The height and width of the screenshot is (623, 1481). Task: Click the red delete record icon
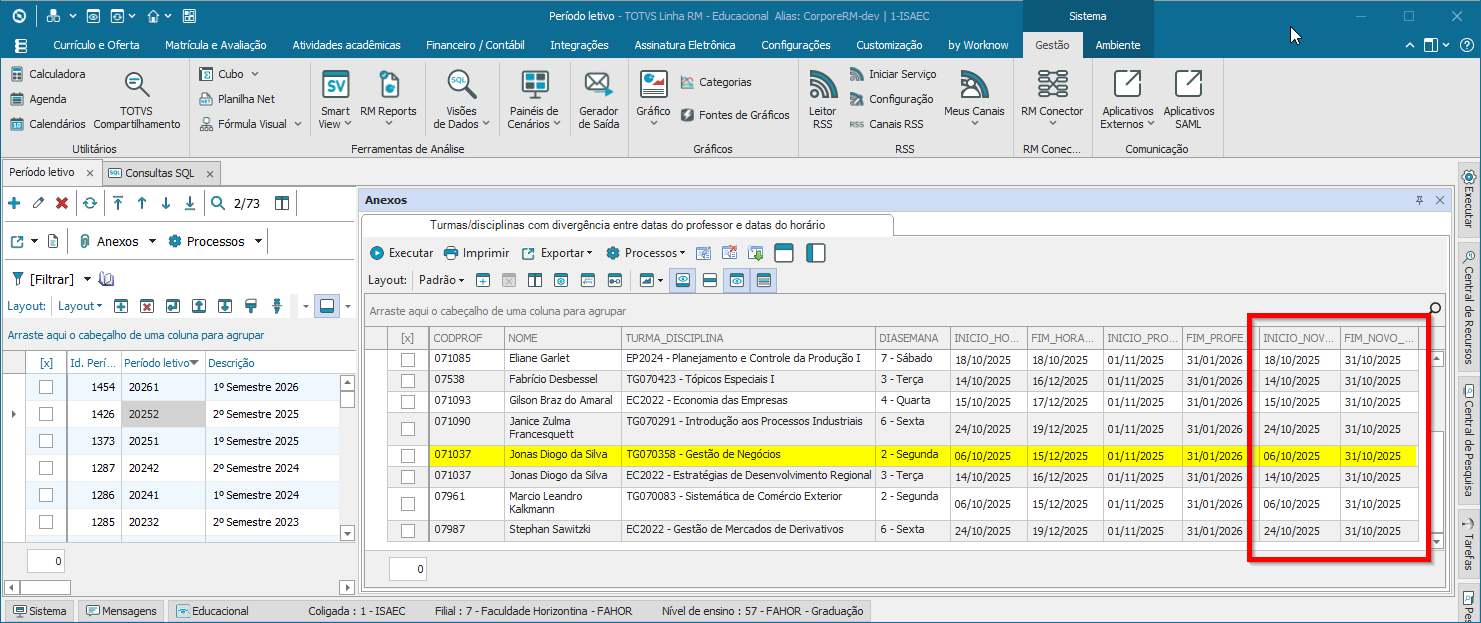pos(62,203)
